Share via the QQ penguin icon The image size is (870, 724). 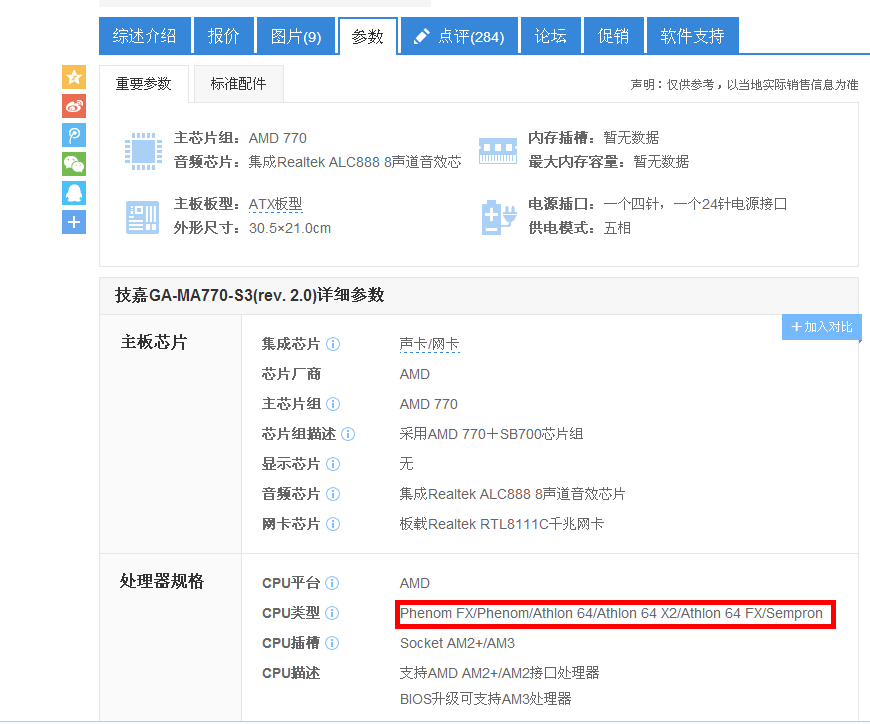tap(74, 193)
